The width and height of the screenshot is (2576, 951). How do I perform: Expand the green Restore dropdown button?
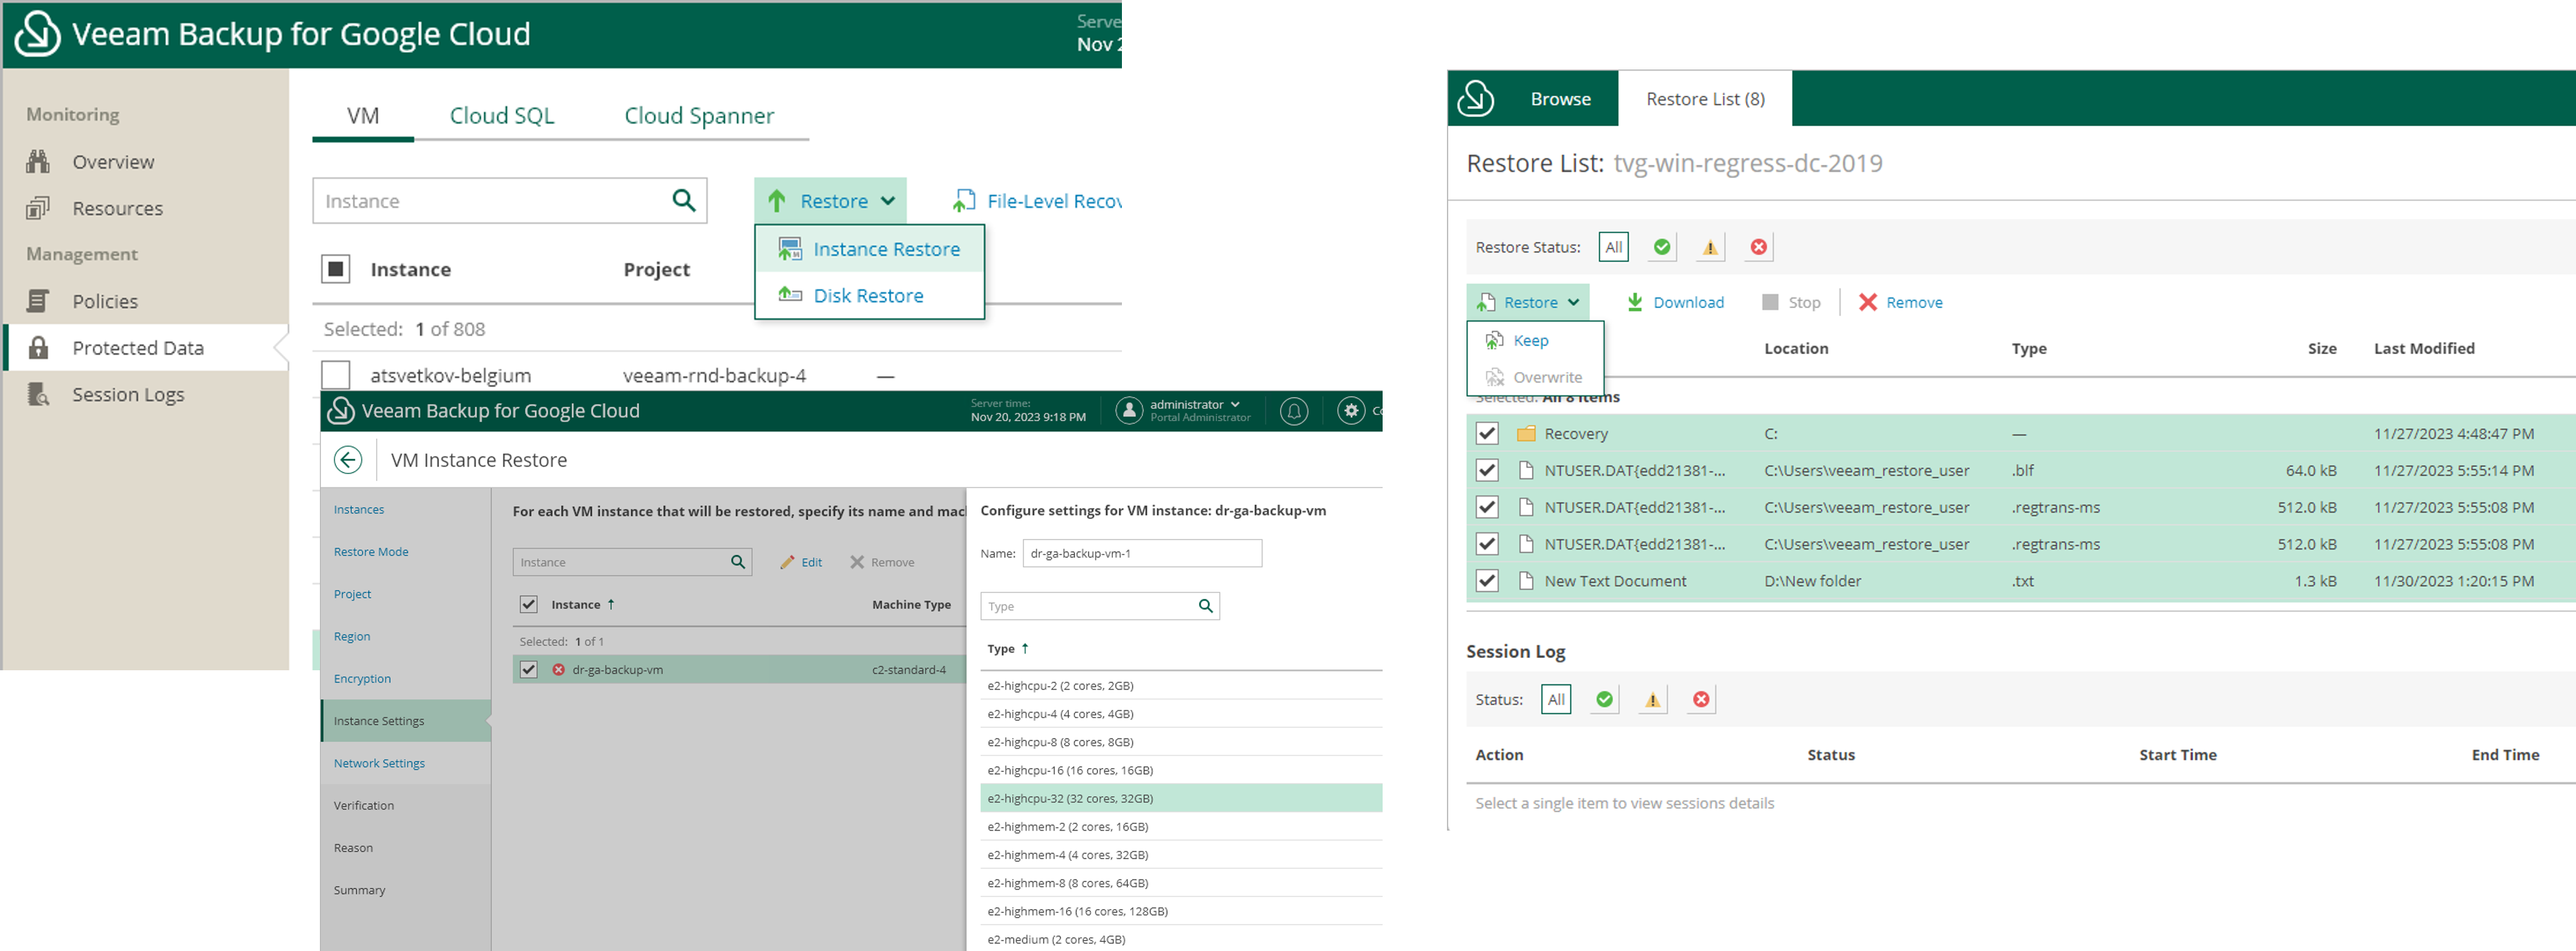[830, 201]
